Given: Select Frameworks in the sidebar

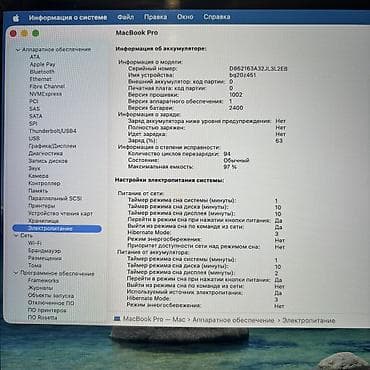Looking at the screenshot, I should pos(43,281).
